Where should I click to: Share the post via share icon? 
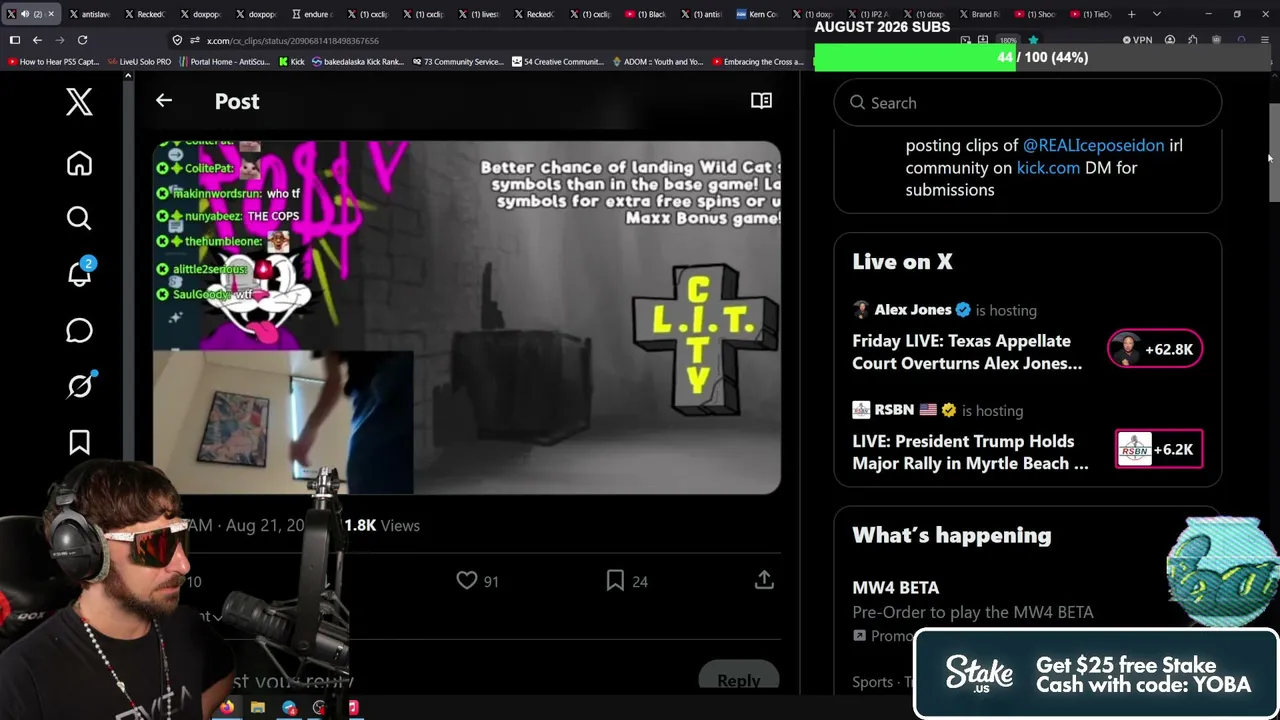click(764, 580)
